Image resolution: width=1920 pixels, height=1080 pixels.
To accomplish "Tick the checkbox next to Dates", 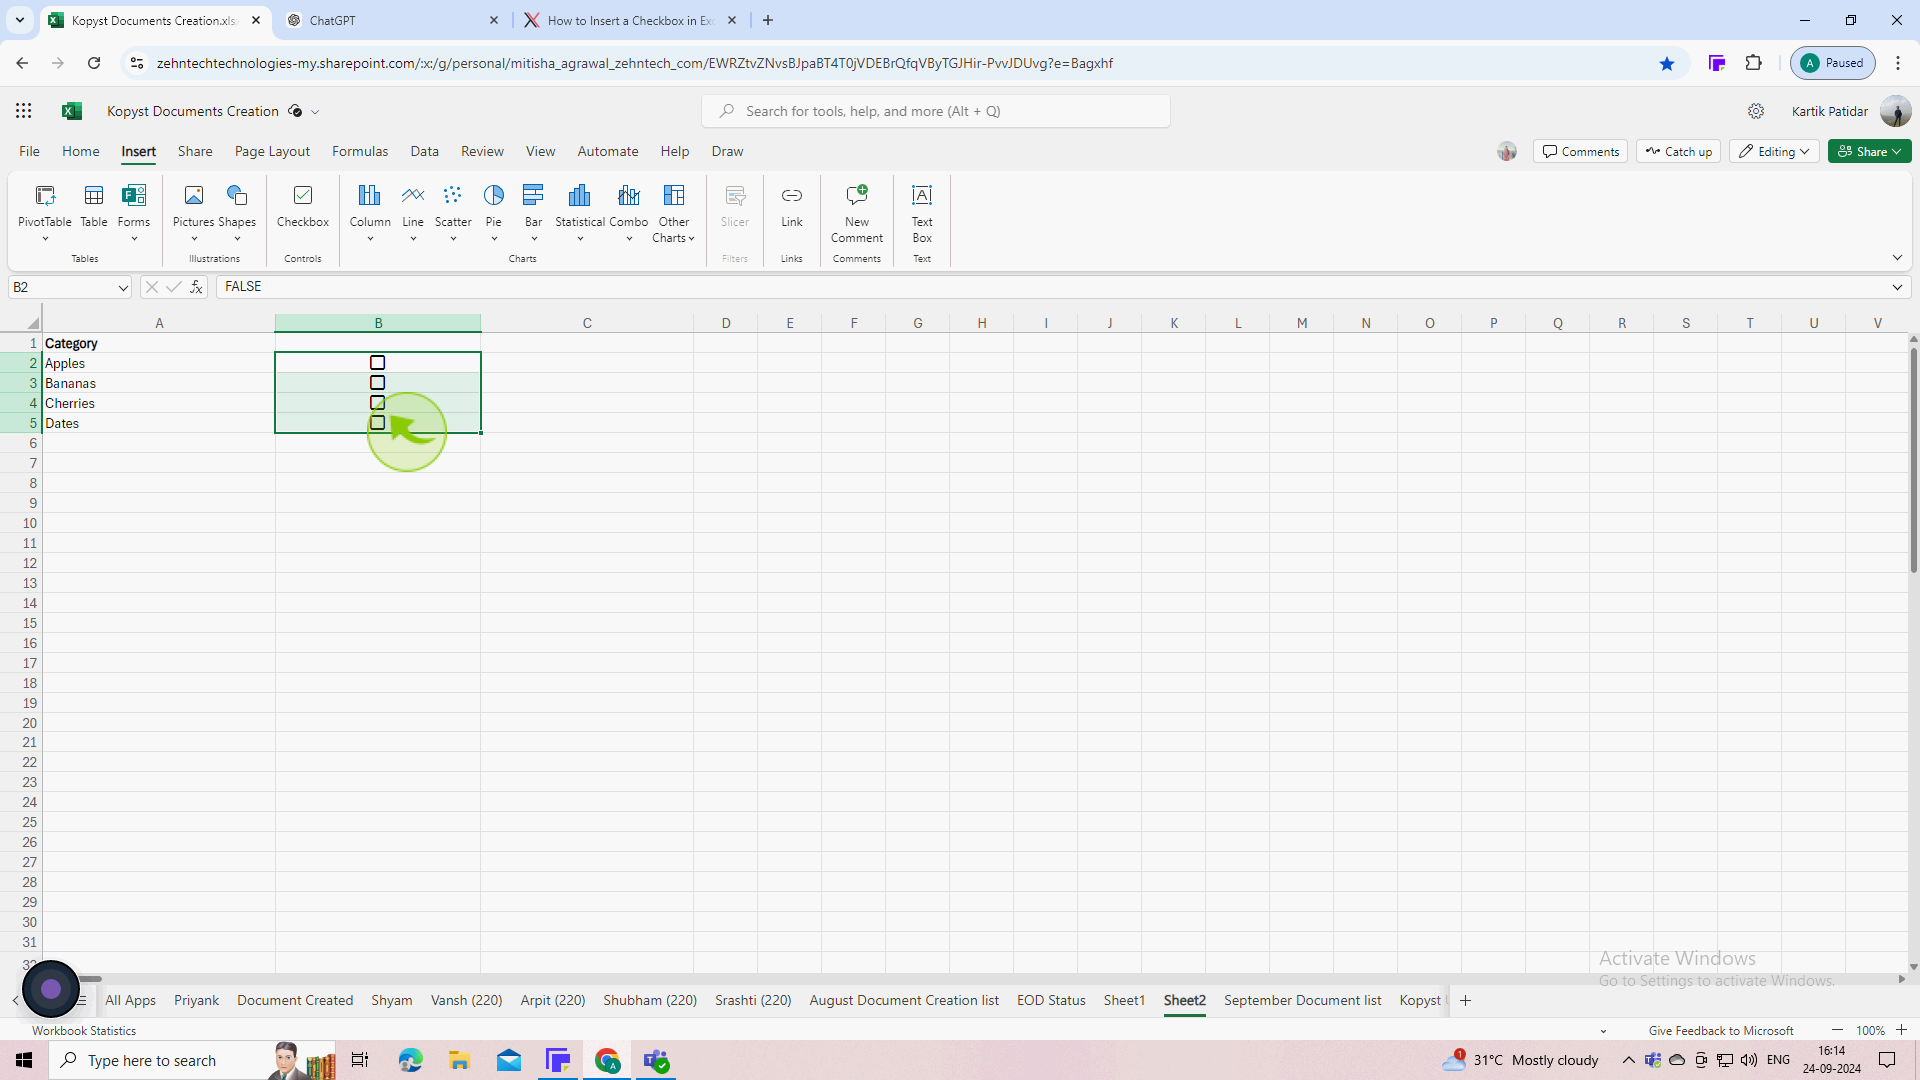I will point(378,423).
